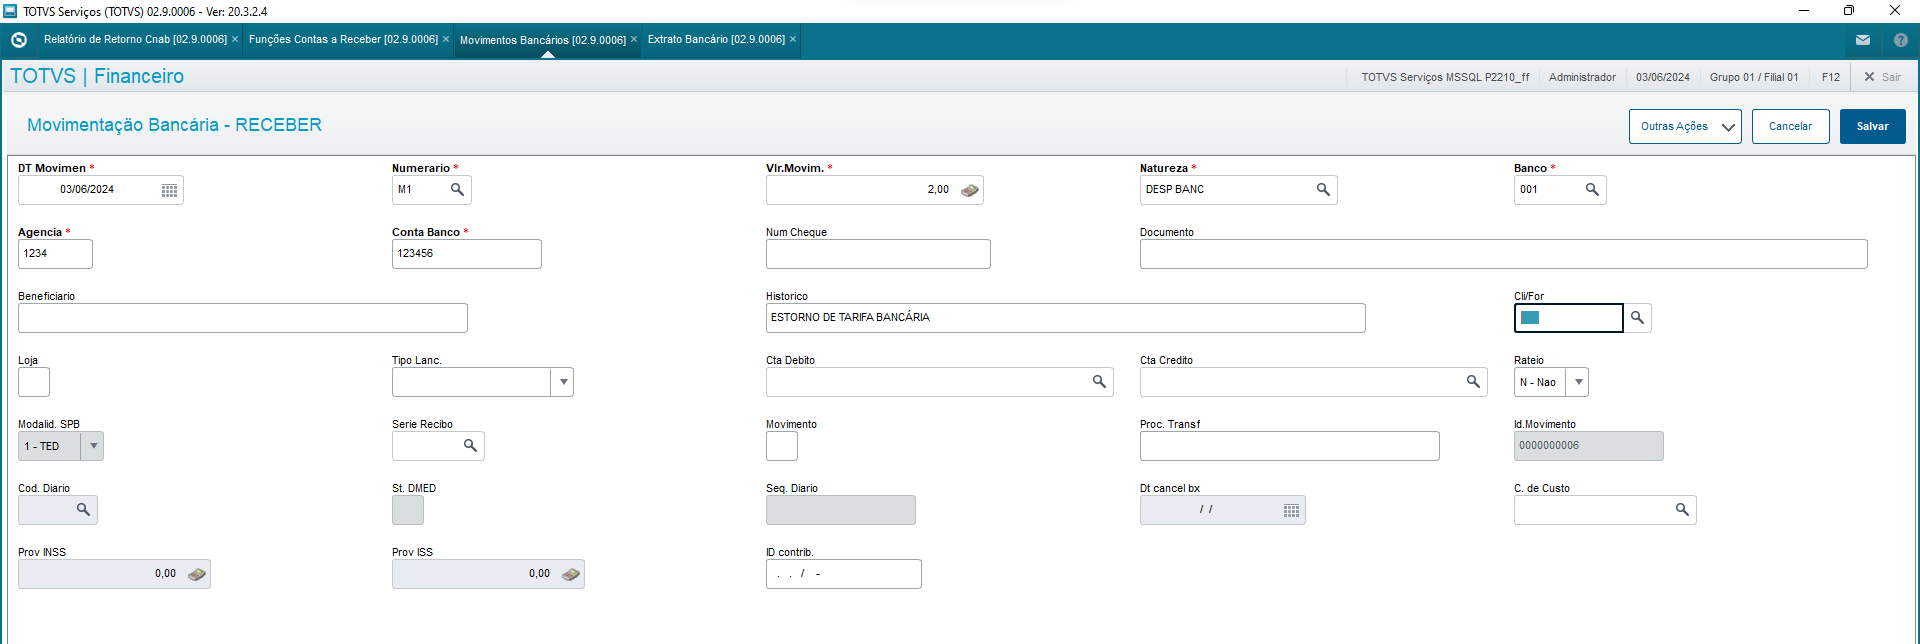Click the F12 option in header
This screenshot has width=1920, height=644.
click(1830, 77)
